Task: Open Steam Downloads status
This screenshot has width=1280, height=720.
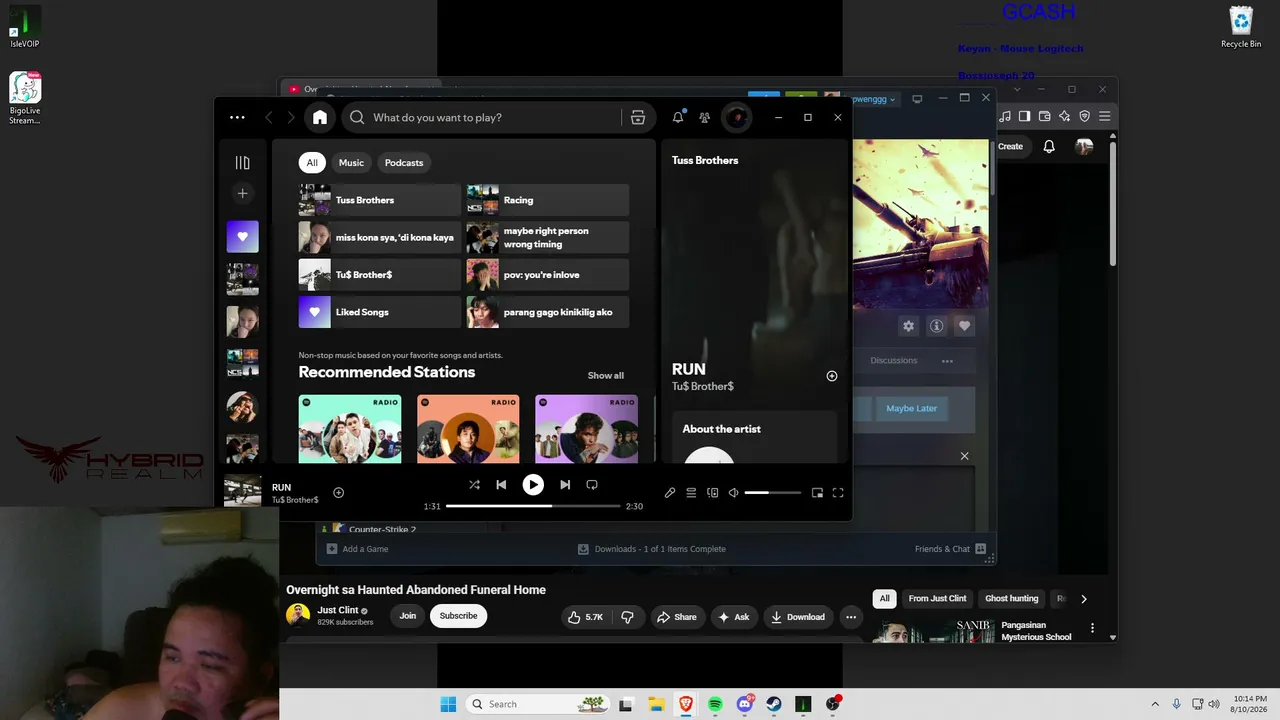Action: [x=651, y=549]
